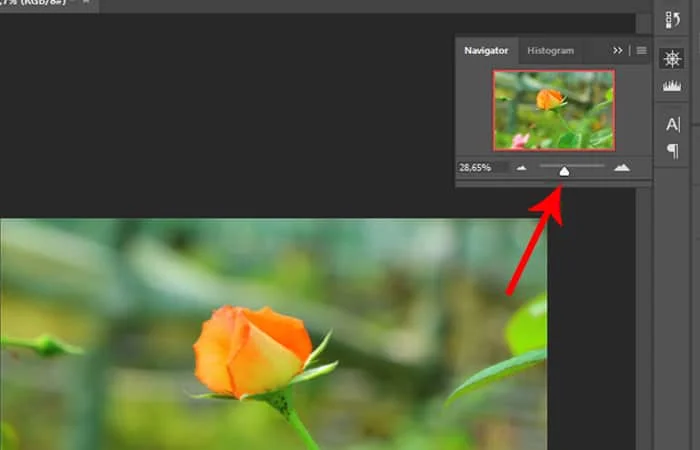Toggle the Navigator panel ship-wheel icon
Screen dimensions: 700x450
click(672, 58)
